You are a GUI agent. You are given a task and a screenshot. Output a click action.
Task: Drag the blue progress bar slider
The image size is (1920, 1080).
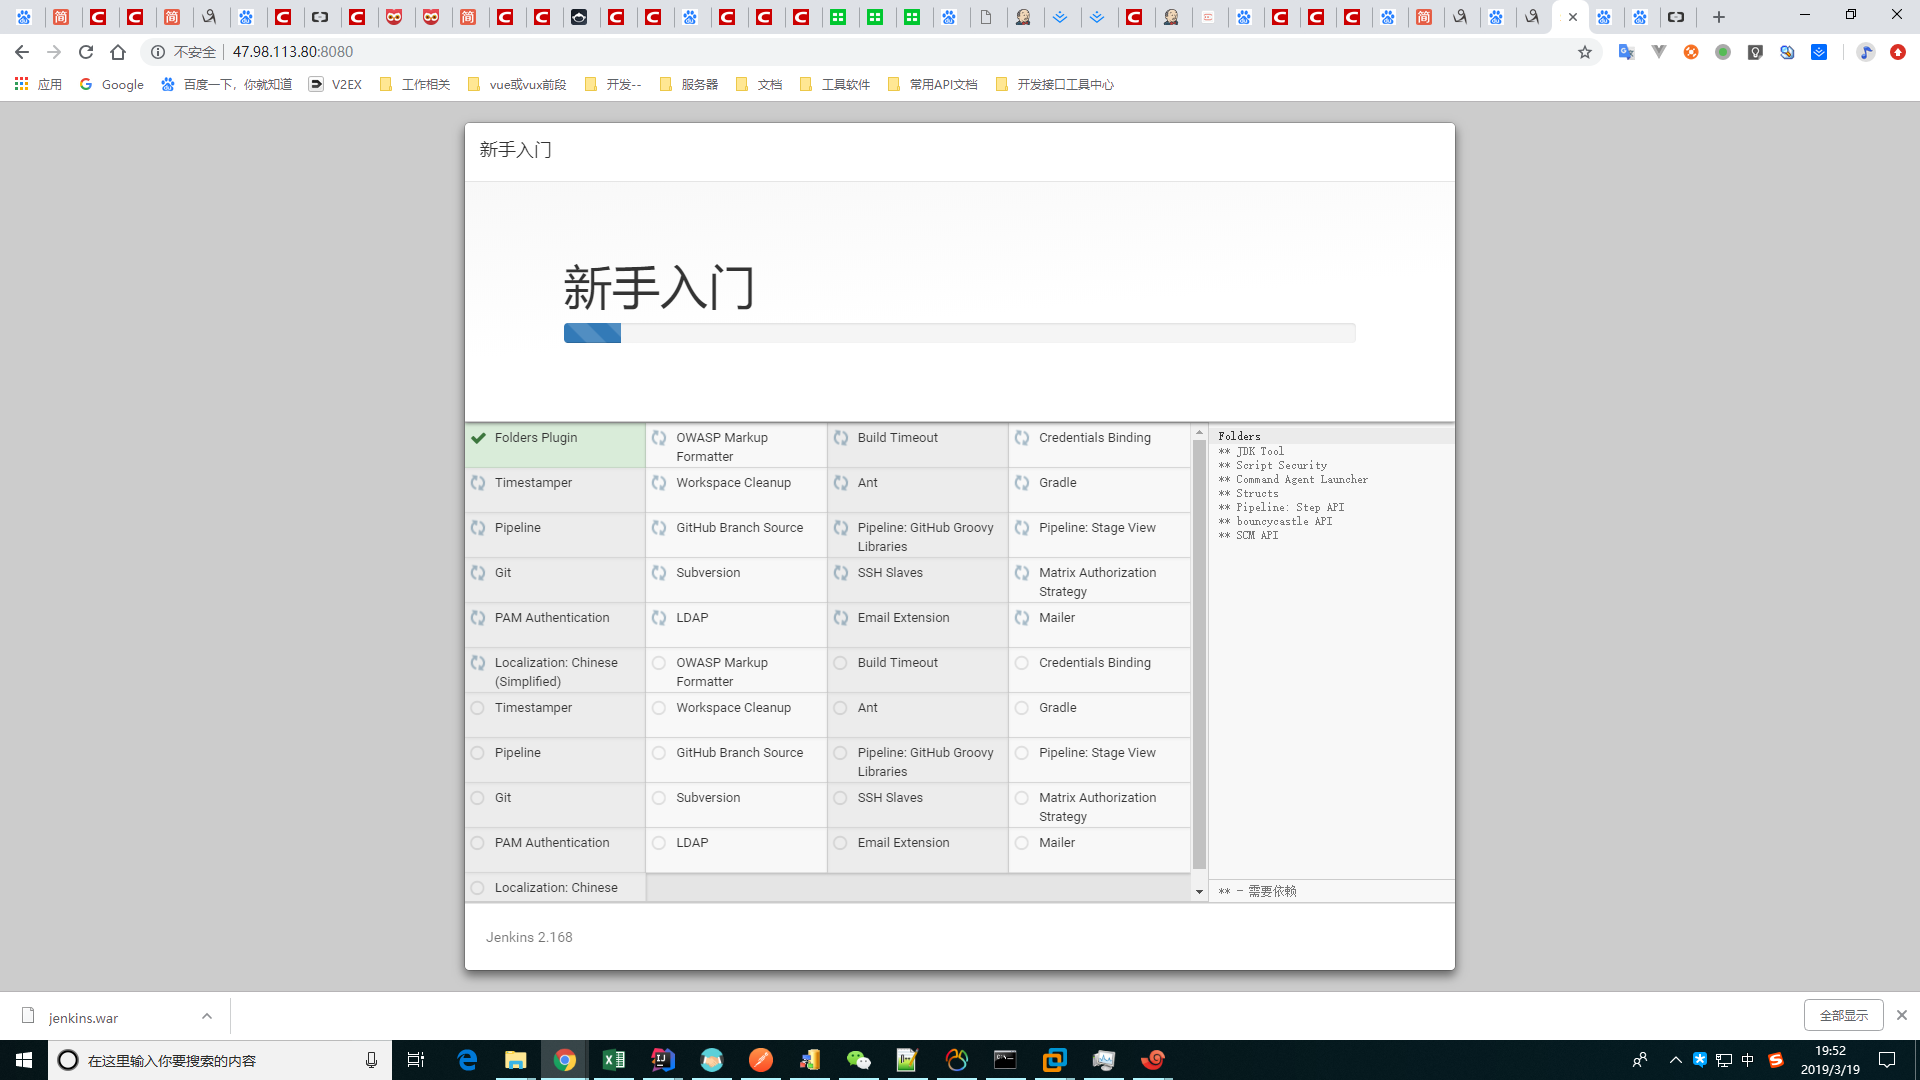620,332
